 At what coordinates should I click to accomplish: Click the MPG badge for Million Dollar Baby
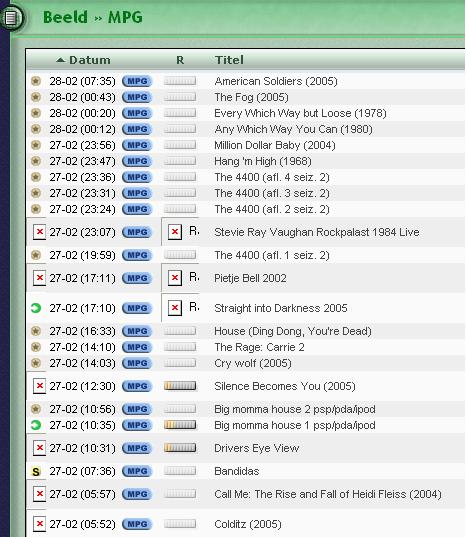tap(137, 145)
